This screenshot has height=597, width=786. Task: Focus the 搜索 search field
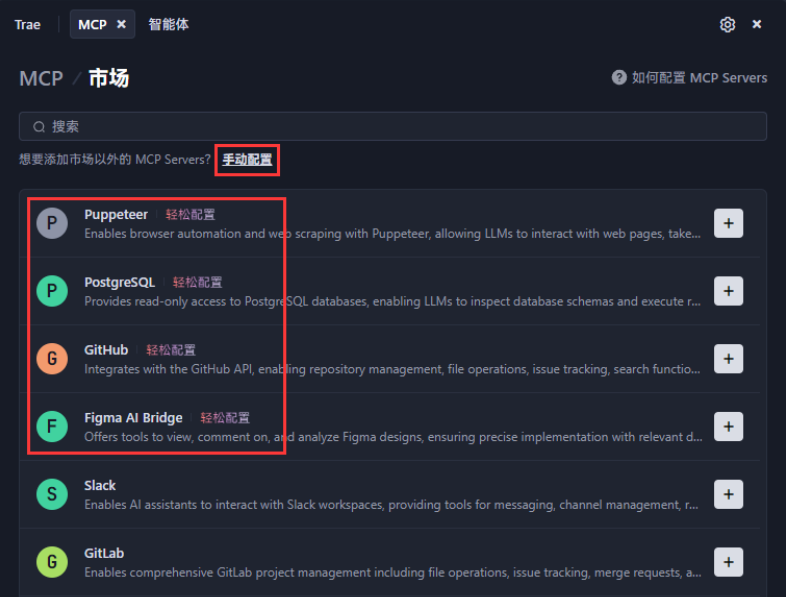(393, 126)
